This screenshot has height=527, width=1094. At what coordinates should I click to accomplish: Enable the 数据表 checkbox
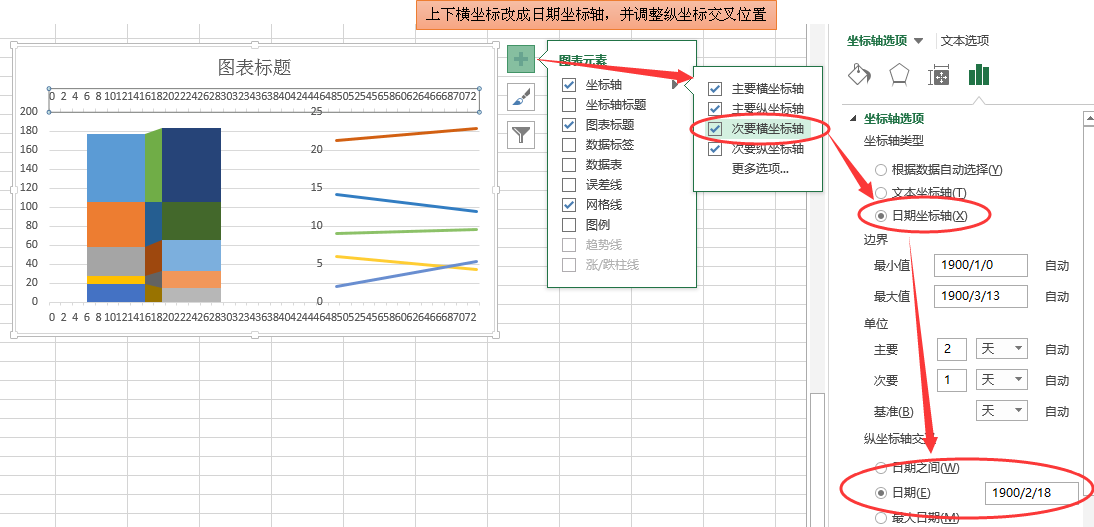569,165
